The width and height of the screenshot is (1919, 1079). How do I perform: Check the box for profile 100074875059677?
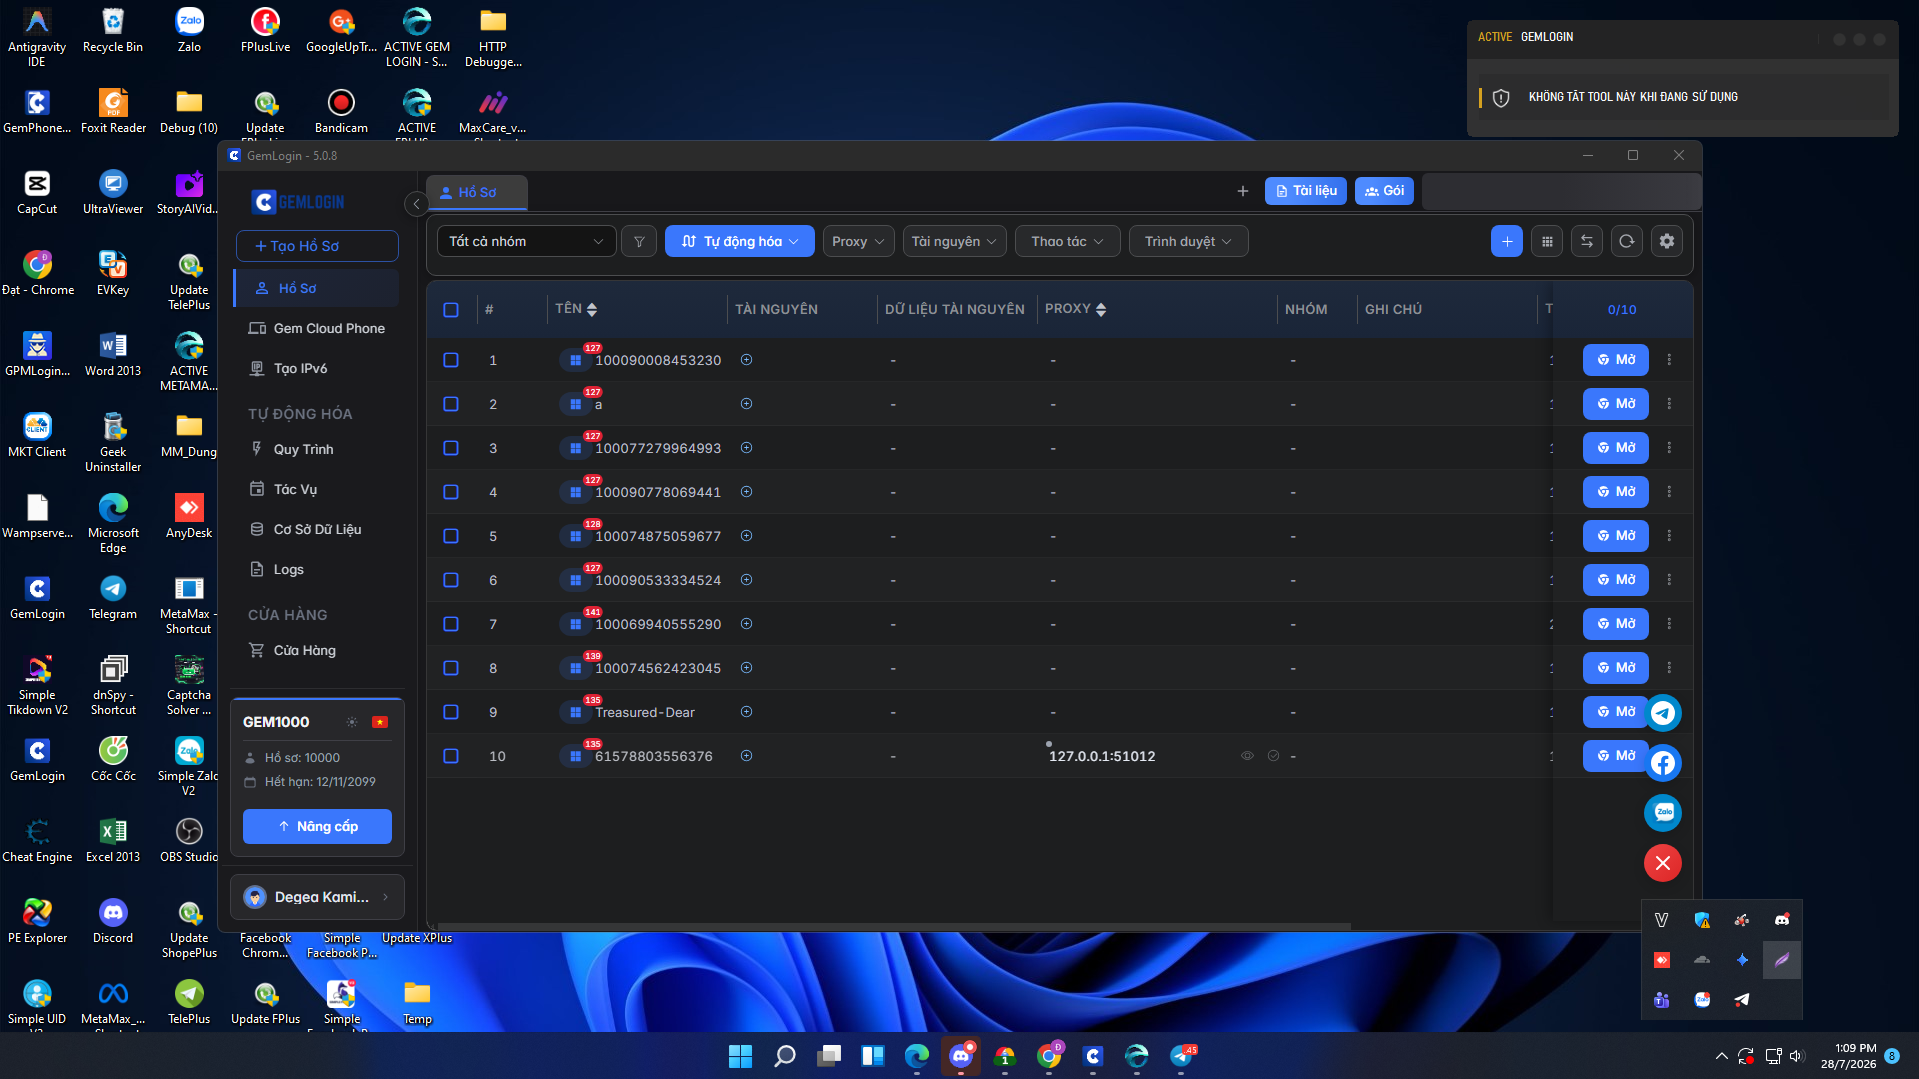pyautogui.click(x=451, y=536)
